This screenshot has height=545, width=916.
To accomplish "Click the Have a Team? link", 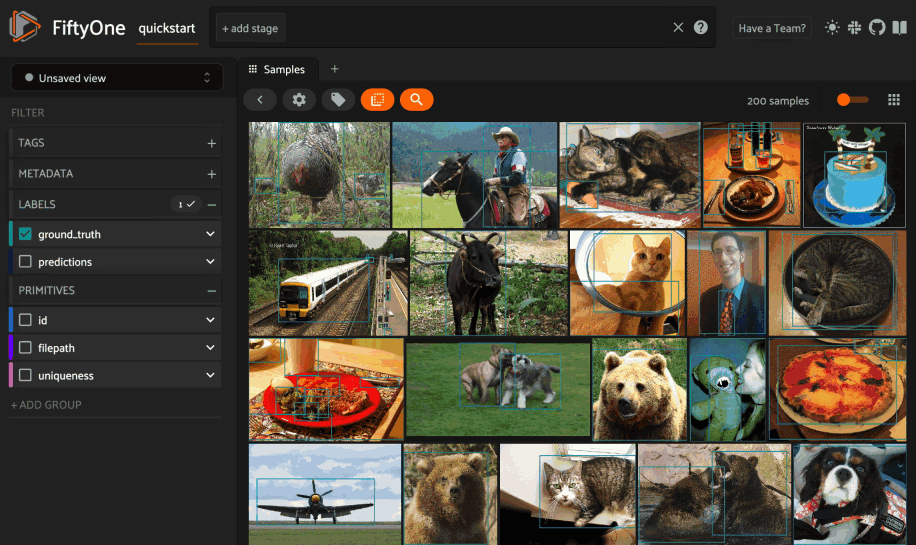I will 771,28.
